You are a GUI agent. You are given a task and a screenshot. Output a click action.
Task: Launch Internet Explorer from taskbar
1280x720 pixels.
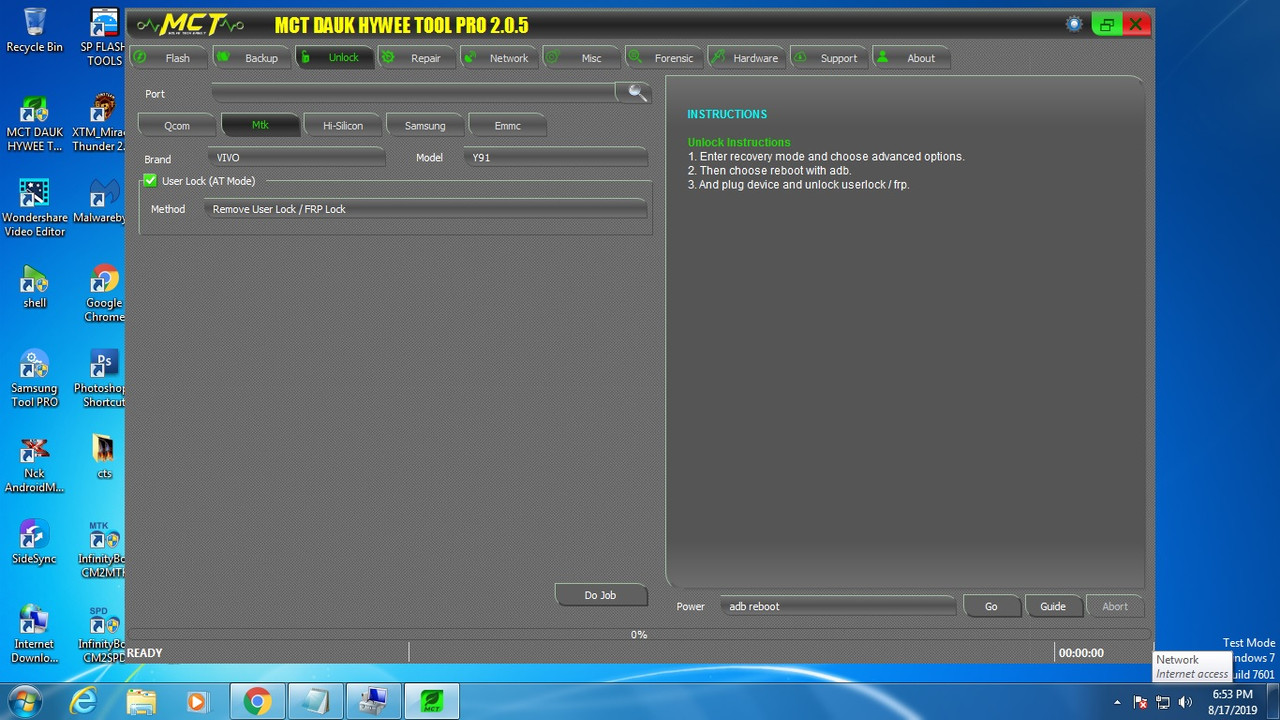(84, 701)
